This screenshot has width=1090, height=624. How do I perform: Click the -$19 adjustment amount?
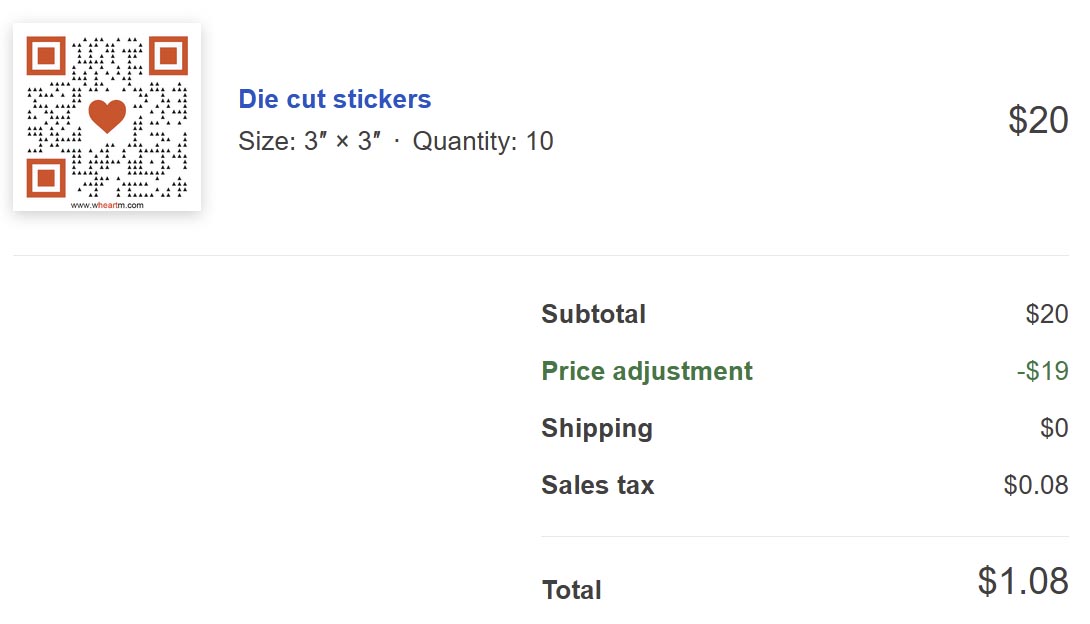coord(1042,370)
